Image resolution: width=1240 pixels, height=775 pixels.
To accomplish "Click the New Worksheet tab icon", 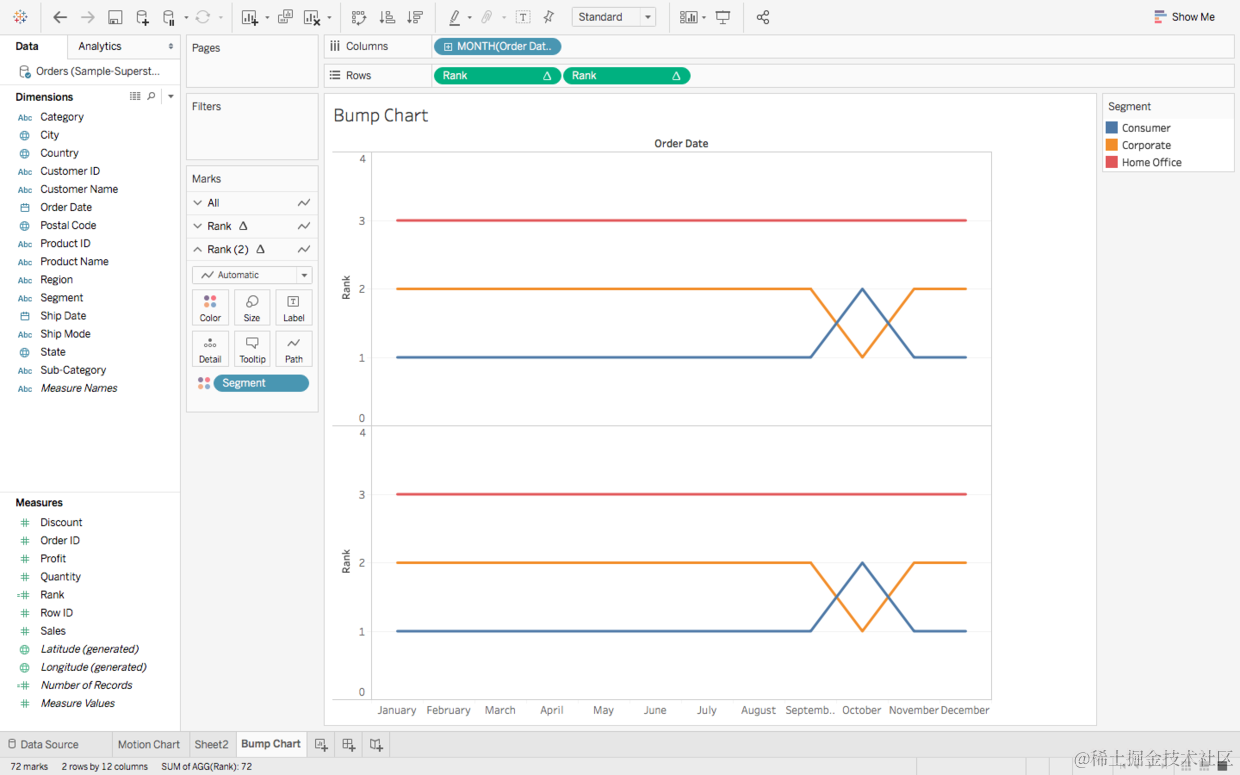I will [321, 744].
